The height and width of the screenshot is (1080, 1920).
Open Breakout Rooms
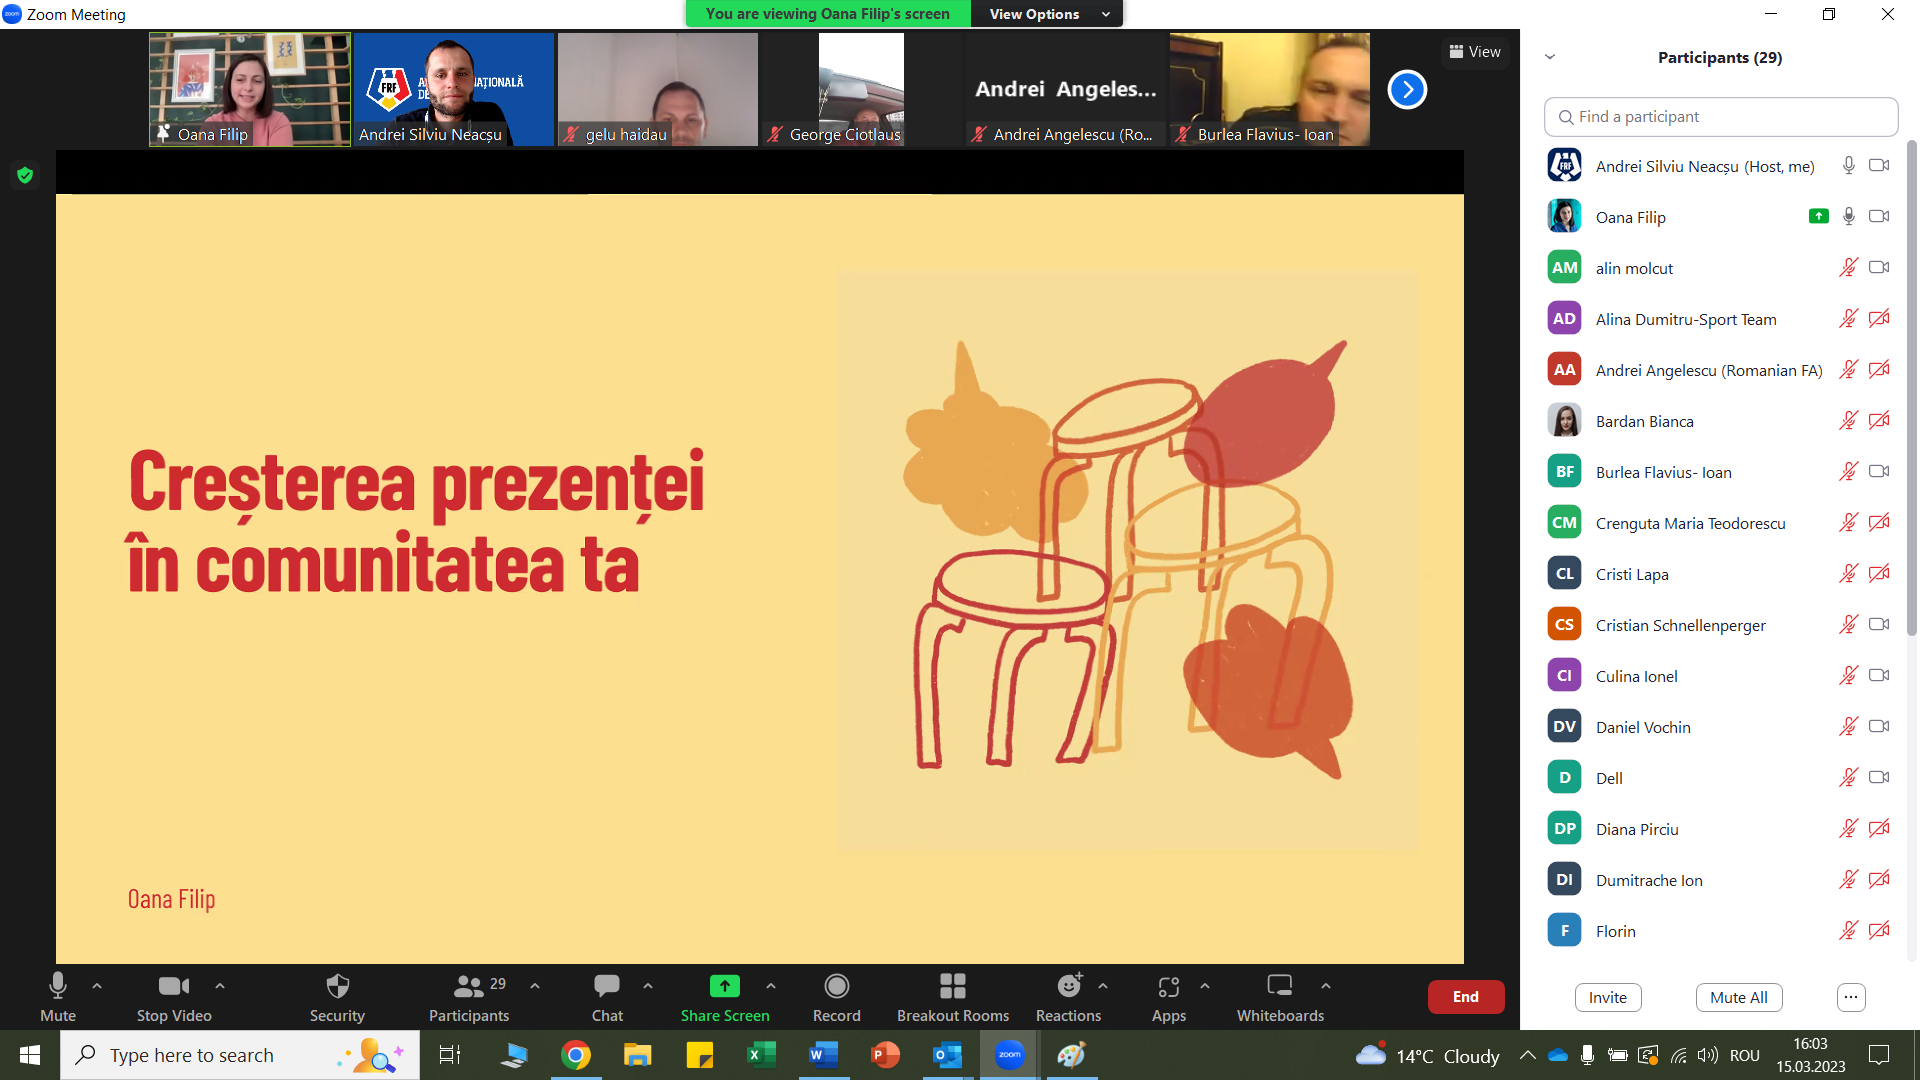952,987
